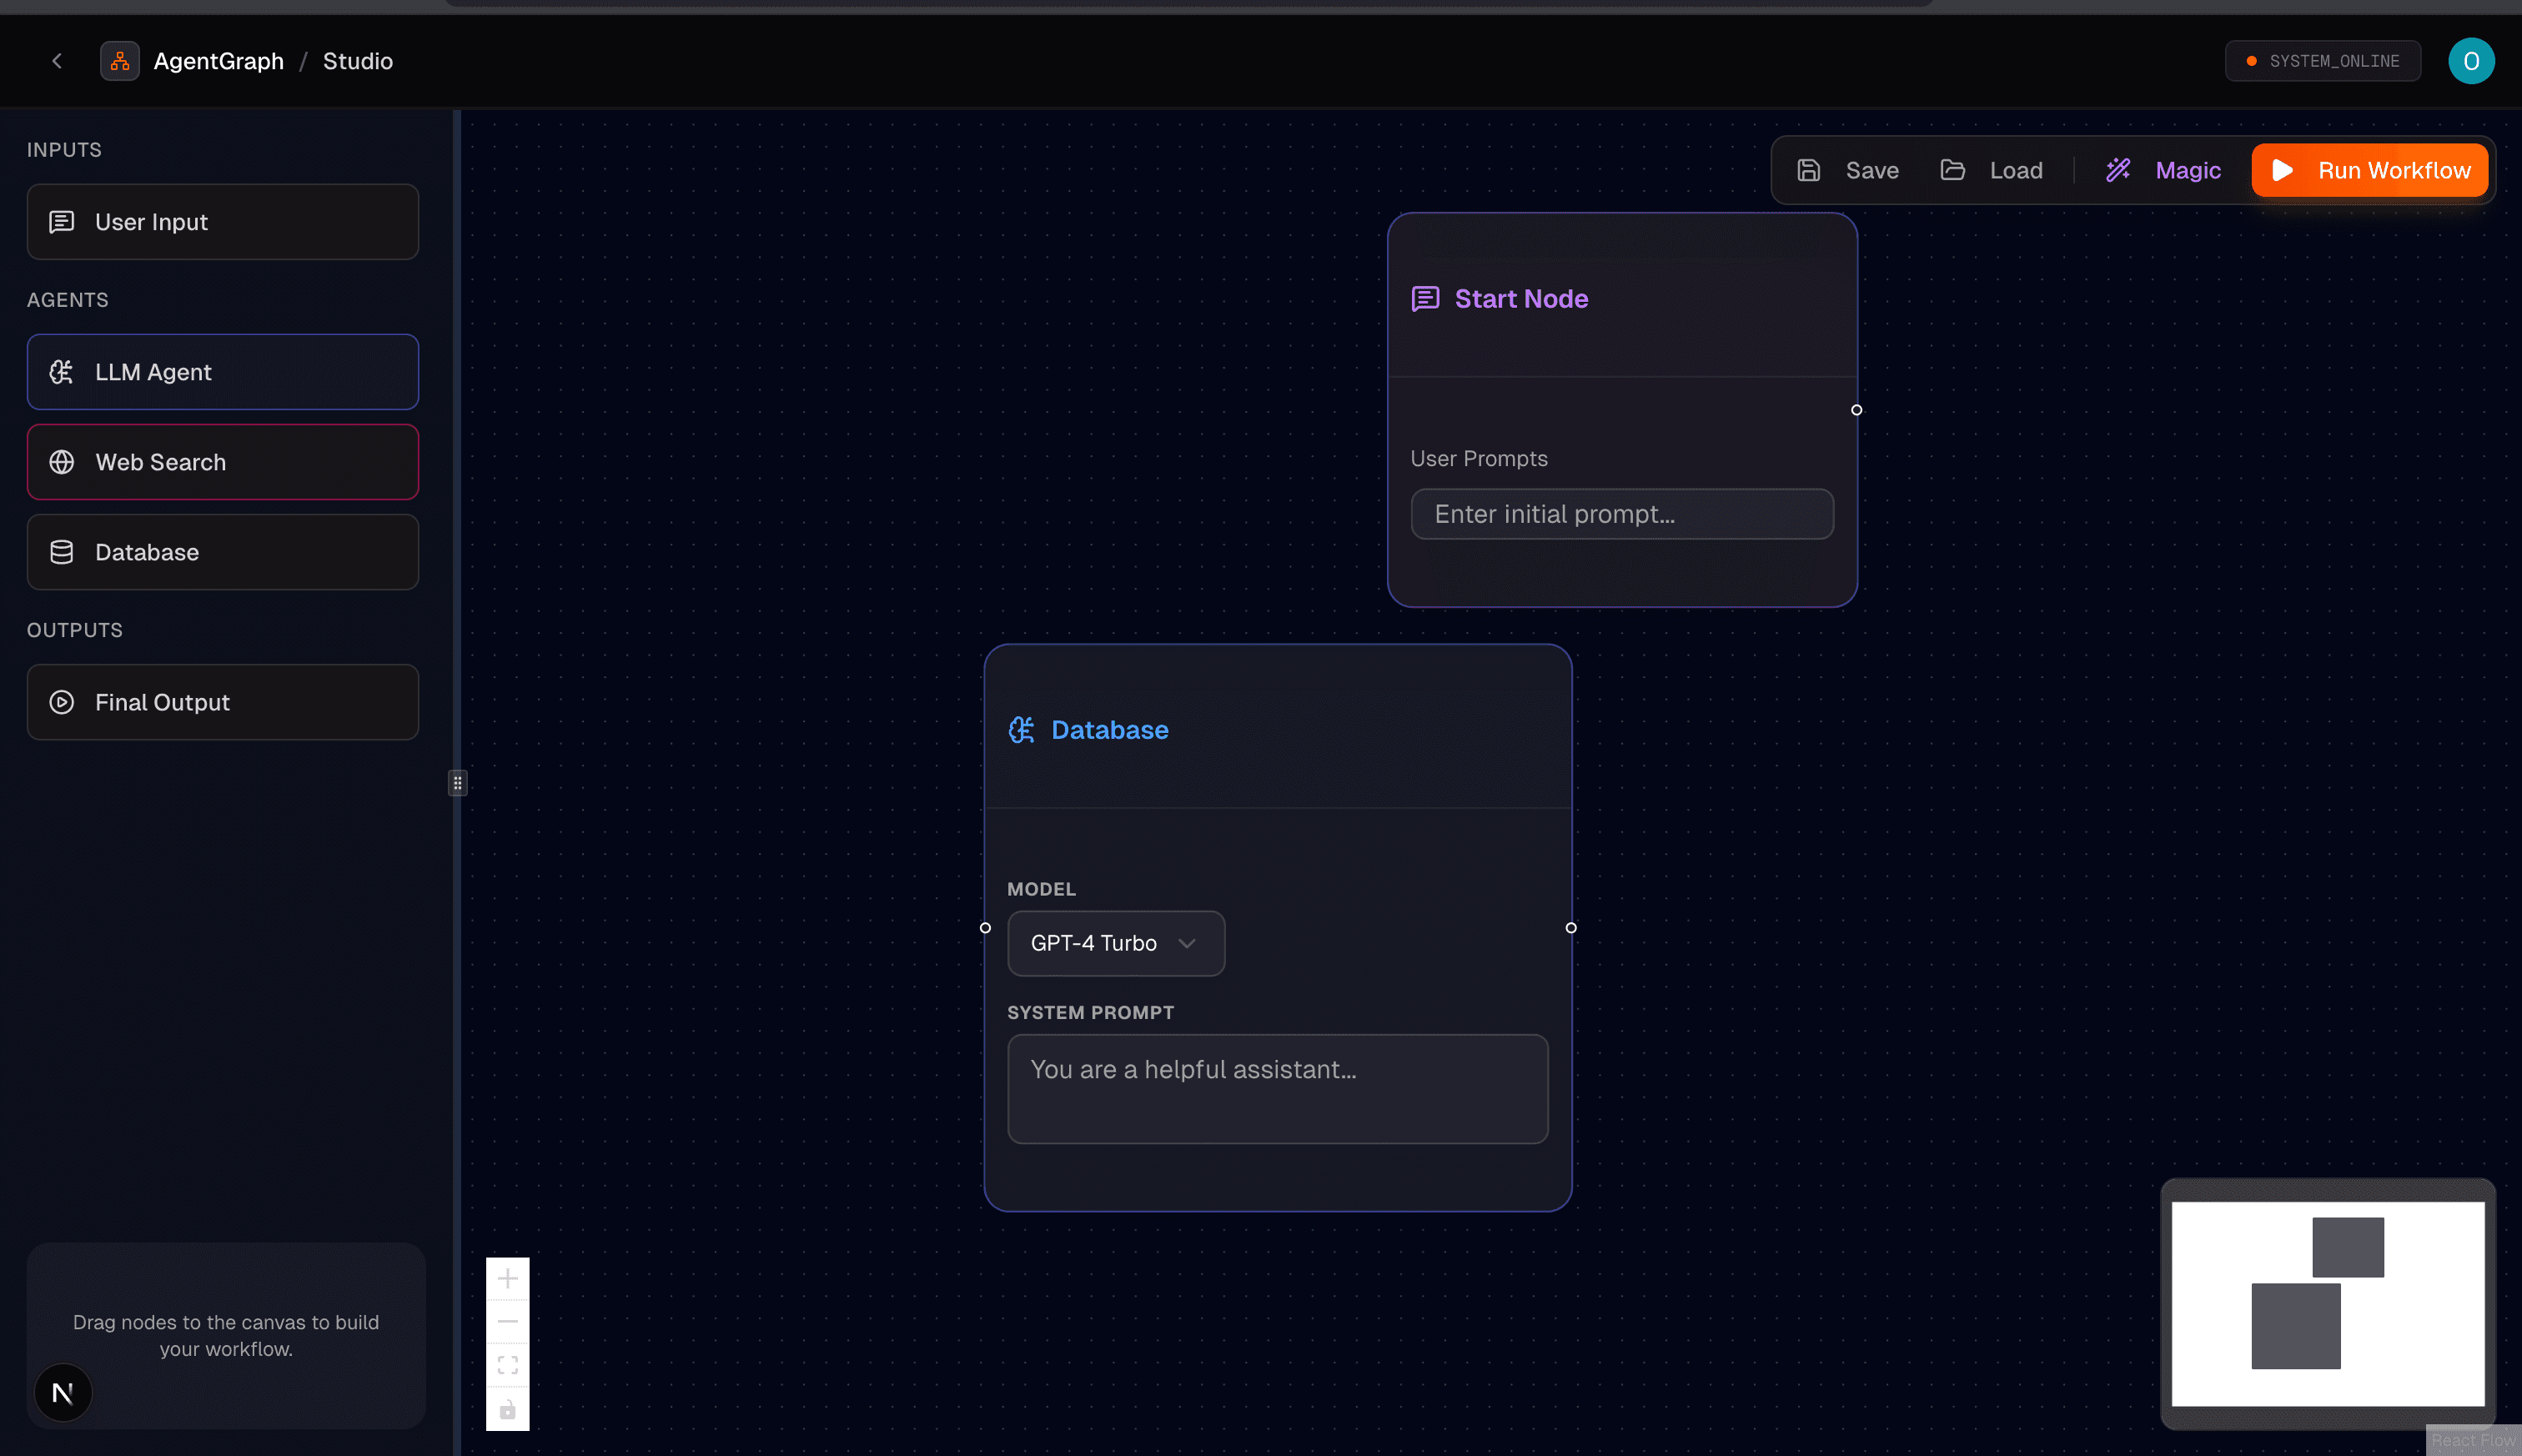Click the Next.js N badge icon
The image size is (2522, 1456).
pos(63,1392)
